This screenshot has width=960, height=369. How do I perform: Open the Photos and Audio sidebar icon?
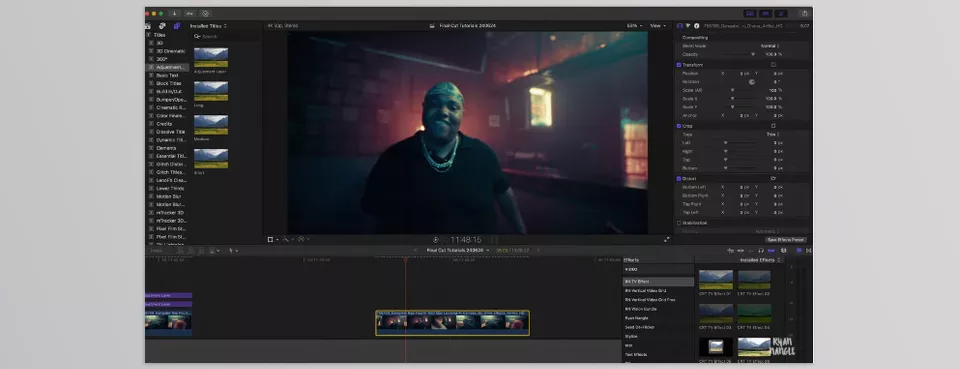click(x=162, y=26)
